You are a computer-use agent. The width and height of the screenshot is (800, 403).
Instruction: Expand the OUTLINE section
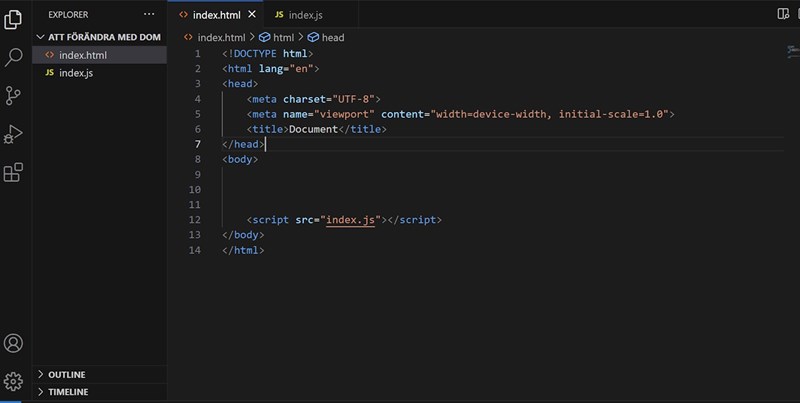coord(41,374)
